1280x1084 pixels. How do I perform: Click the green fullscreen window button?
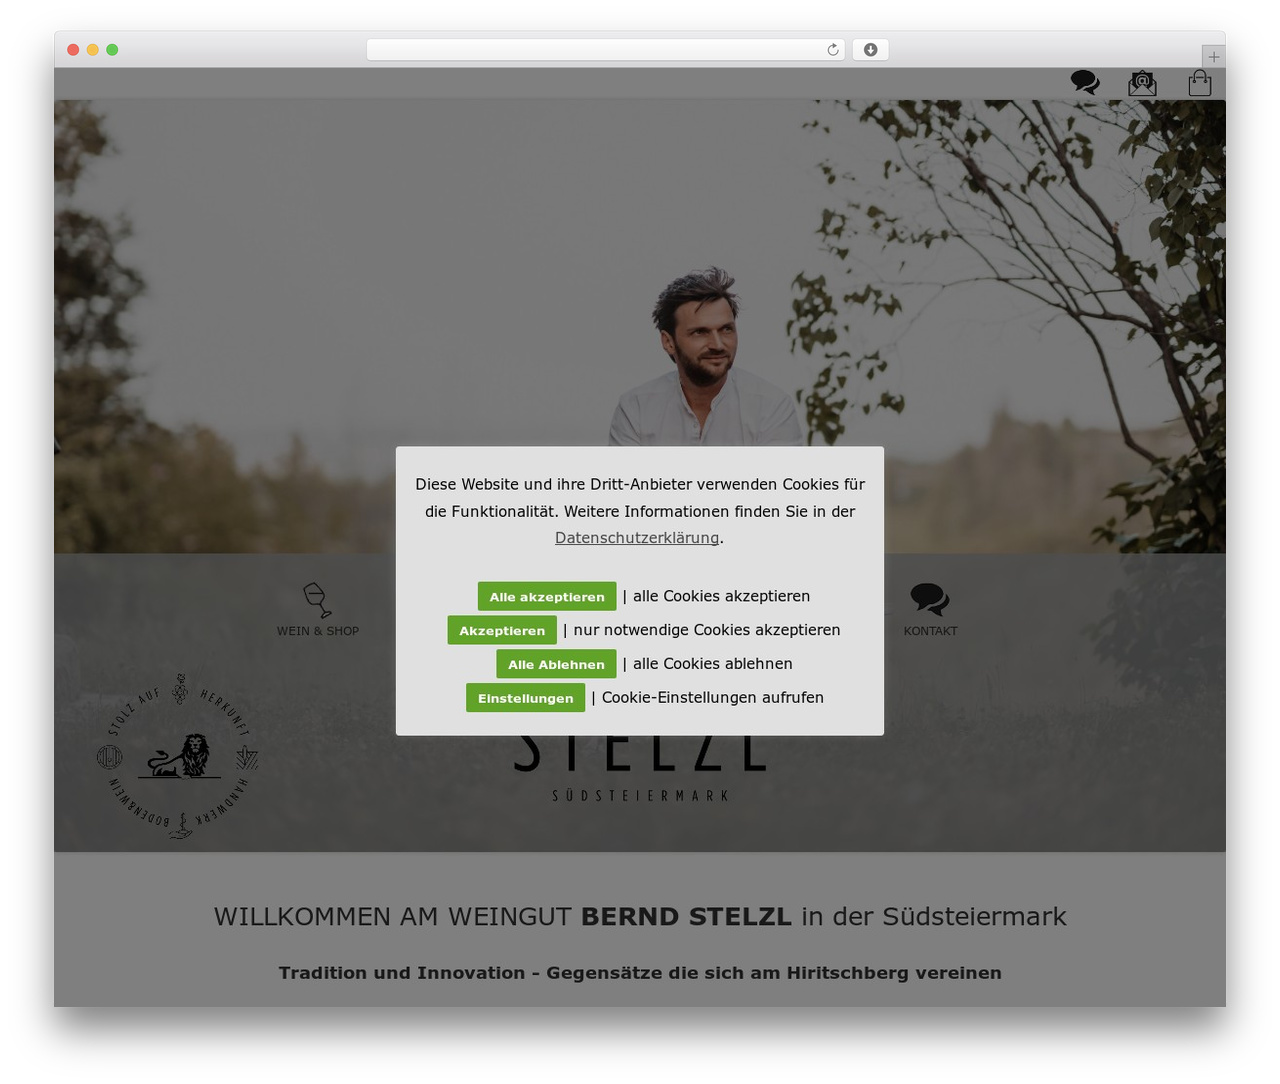point(112,50)
